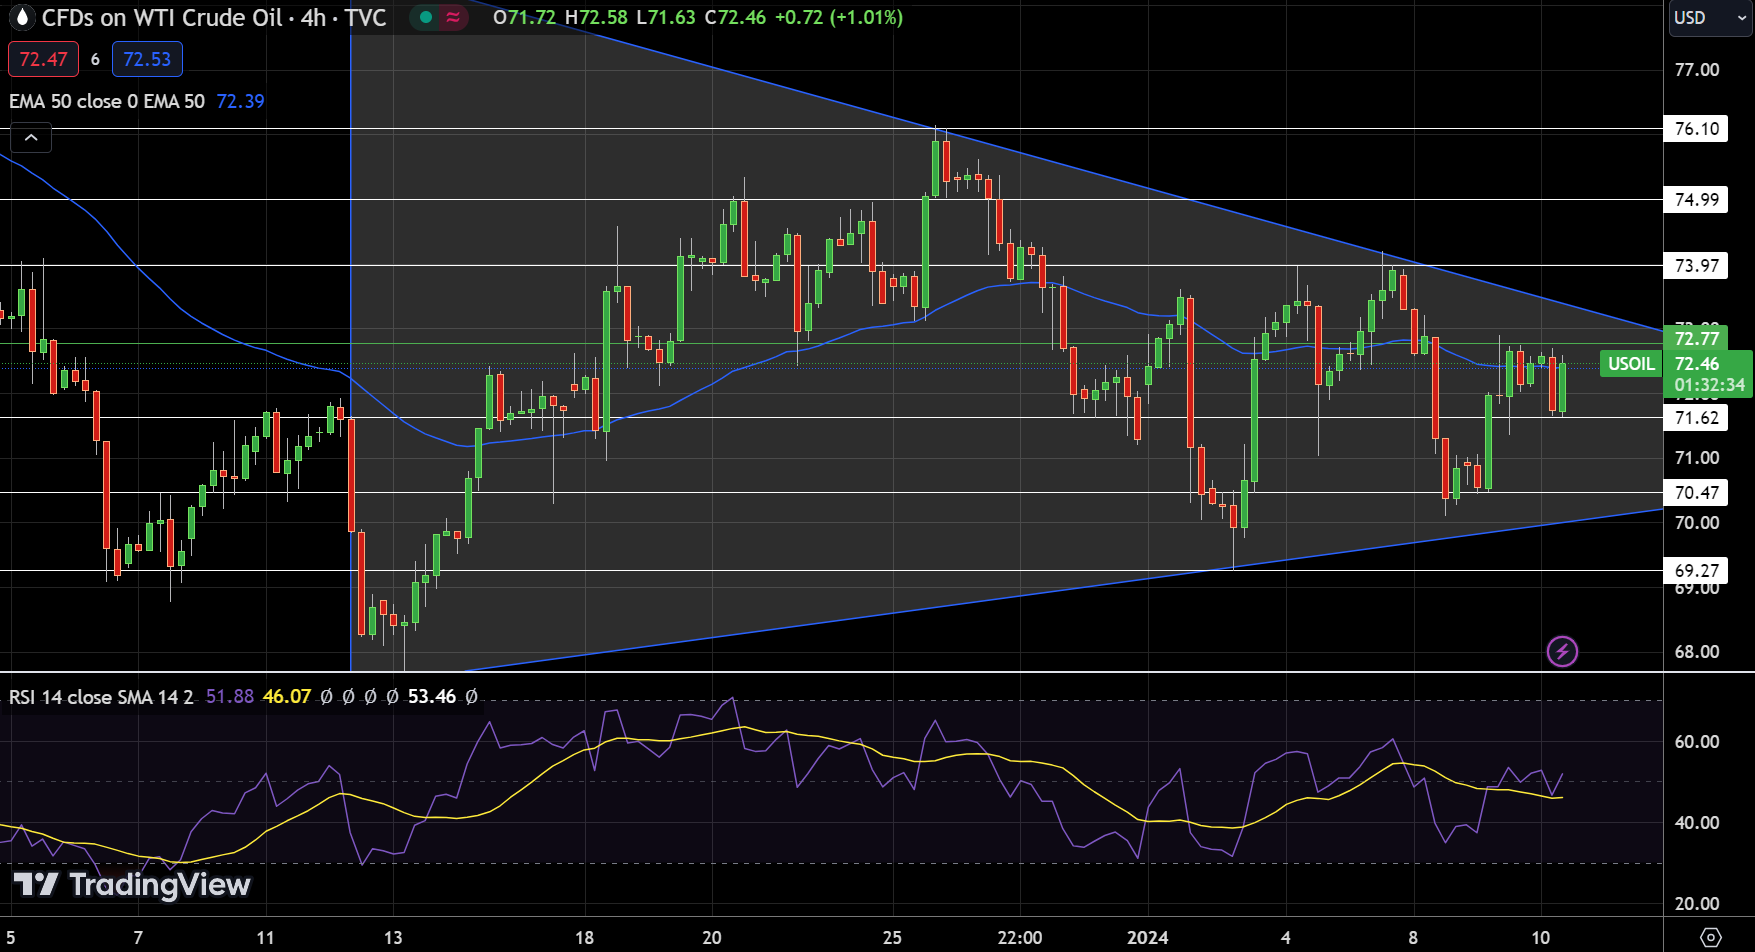Select the EMA 50 close indicator legend
The width and height of the screenshot is (1755, 952).
(107, 101)
